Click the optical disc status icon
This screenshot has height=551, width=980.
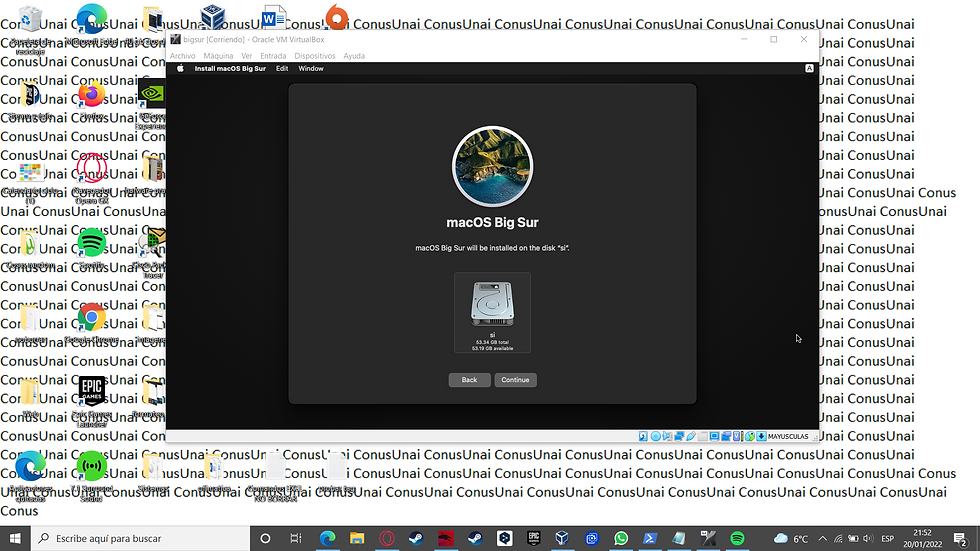click(656, 436)
